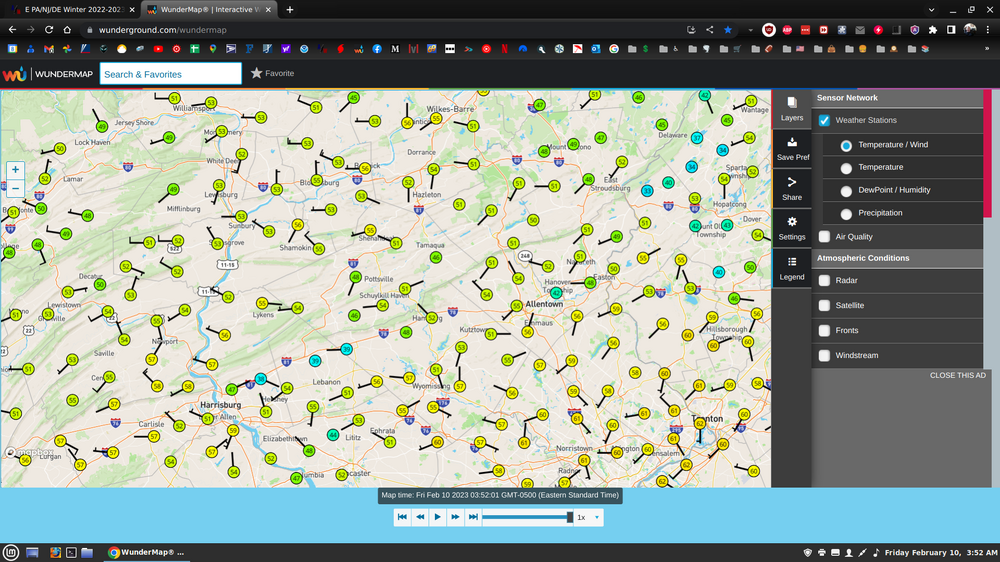Zoom in on the map
The height and width of the screenshot is (562, 1000).
15,170
